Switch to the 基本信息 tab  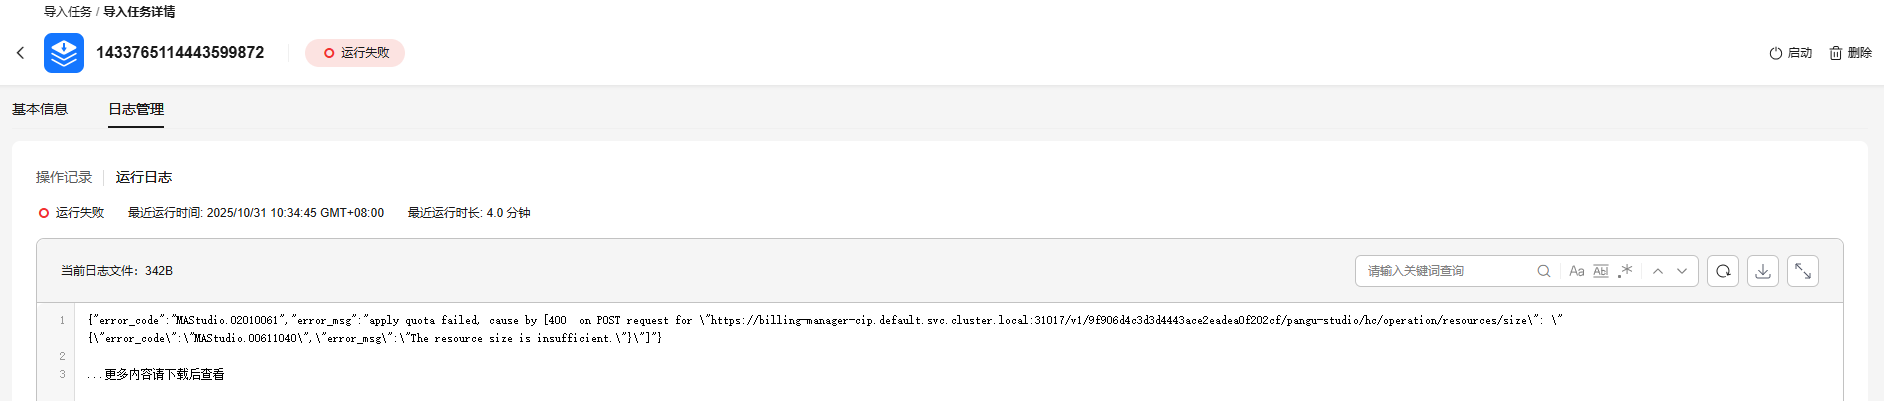(x=40, y=109)
